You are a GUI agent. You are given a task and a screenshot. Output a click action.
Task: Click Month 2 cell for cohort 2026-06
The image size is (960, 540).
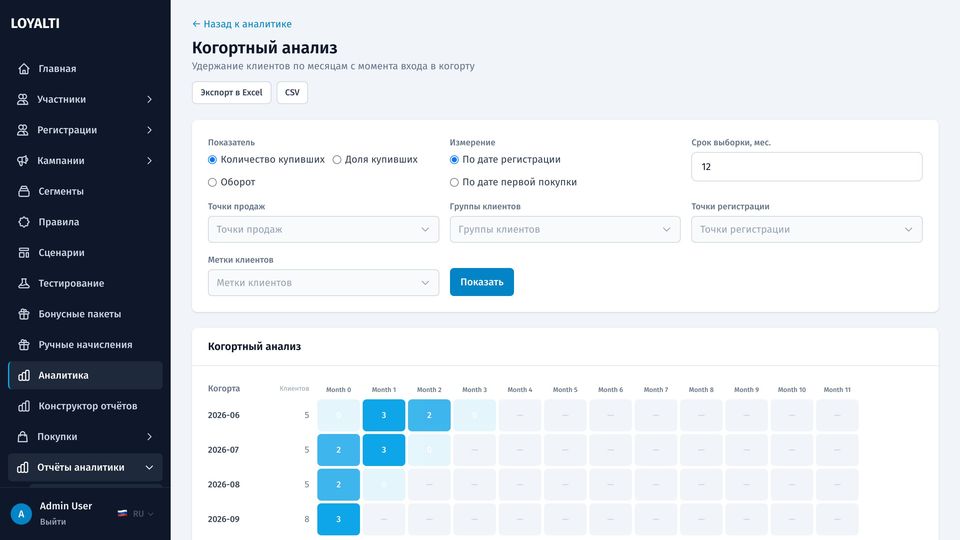pyautogui.click(x=429, y=415)
